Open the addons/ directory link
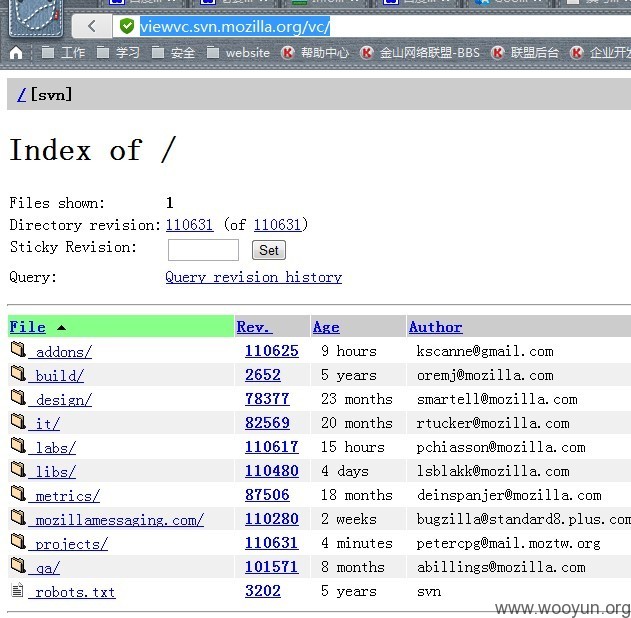Viewport: 631px width, 618px height. (60, 352)
